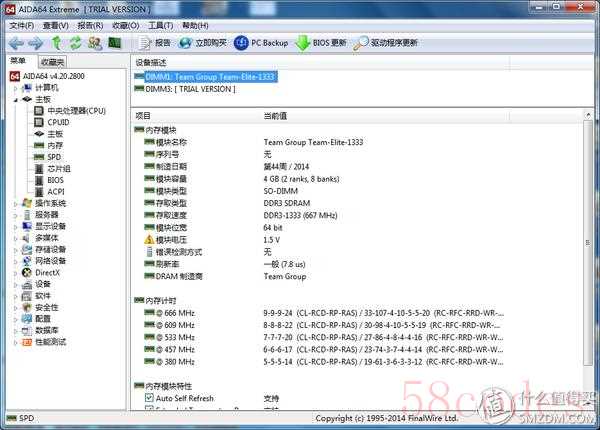Click the 安全性 shield icon
The width and height of the screenshot is (600, 430).
coord(27,307)
